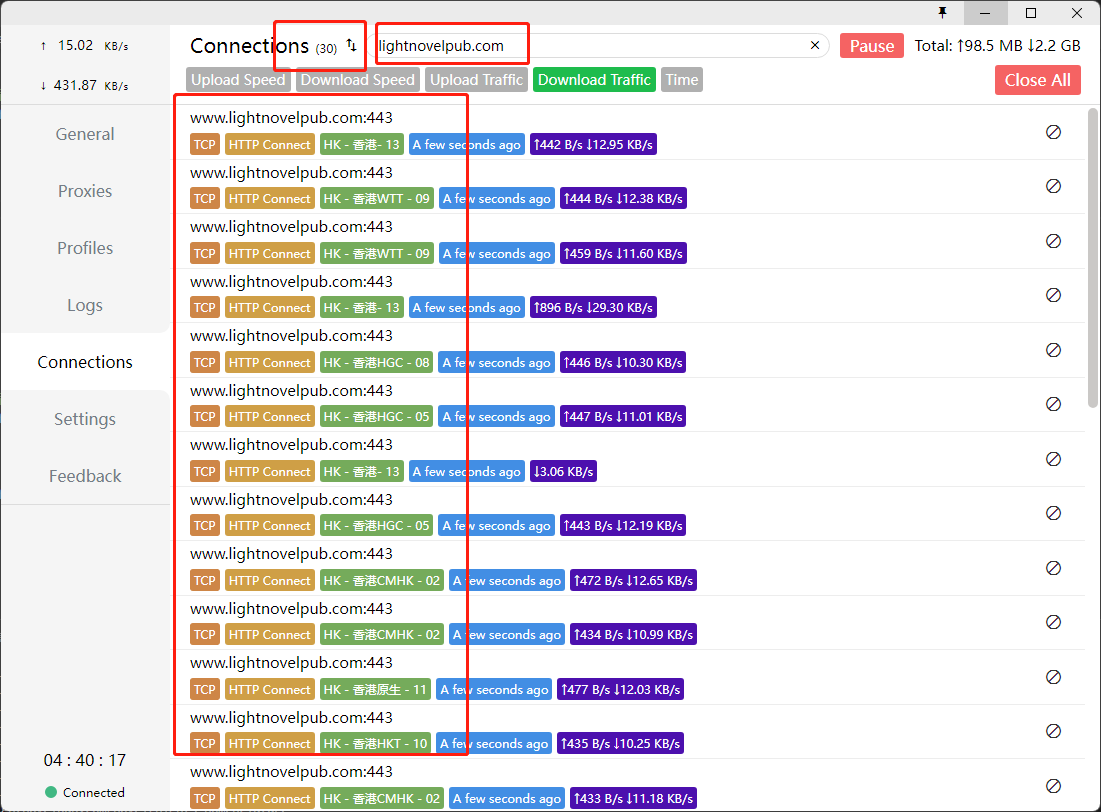The height and width of the screenshot is (812, 1101).
Task: Sort connections by Time
Action: coord(682,79)
